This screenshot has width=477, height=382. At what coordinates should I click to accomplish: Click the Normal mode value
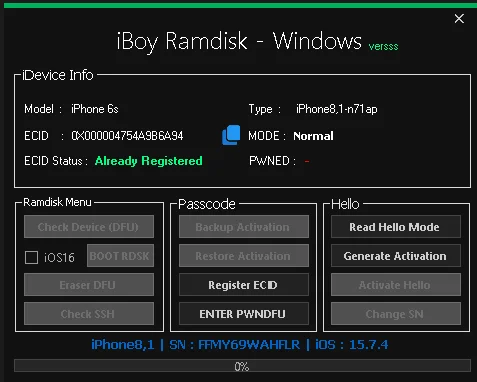tap(313, 136)
